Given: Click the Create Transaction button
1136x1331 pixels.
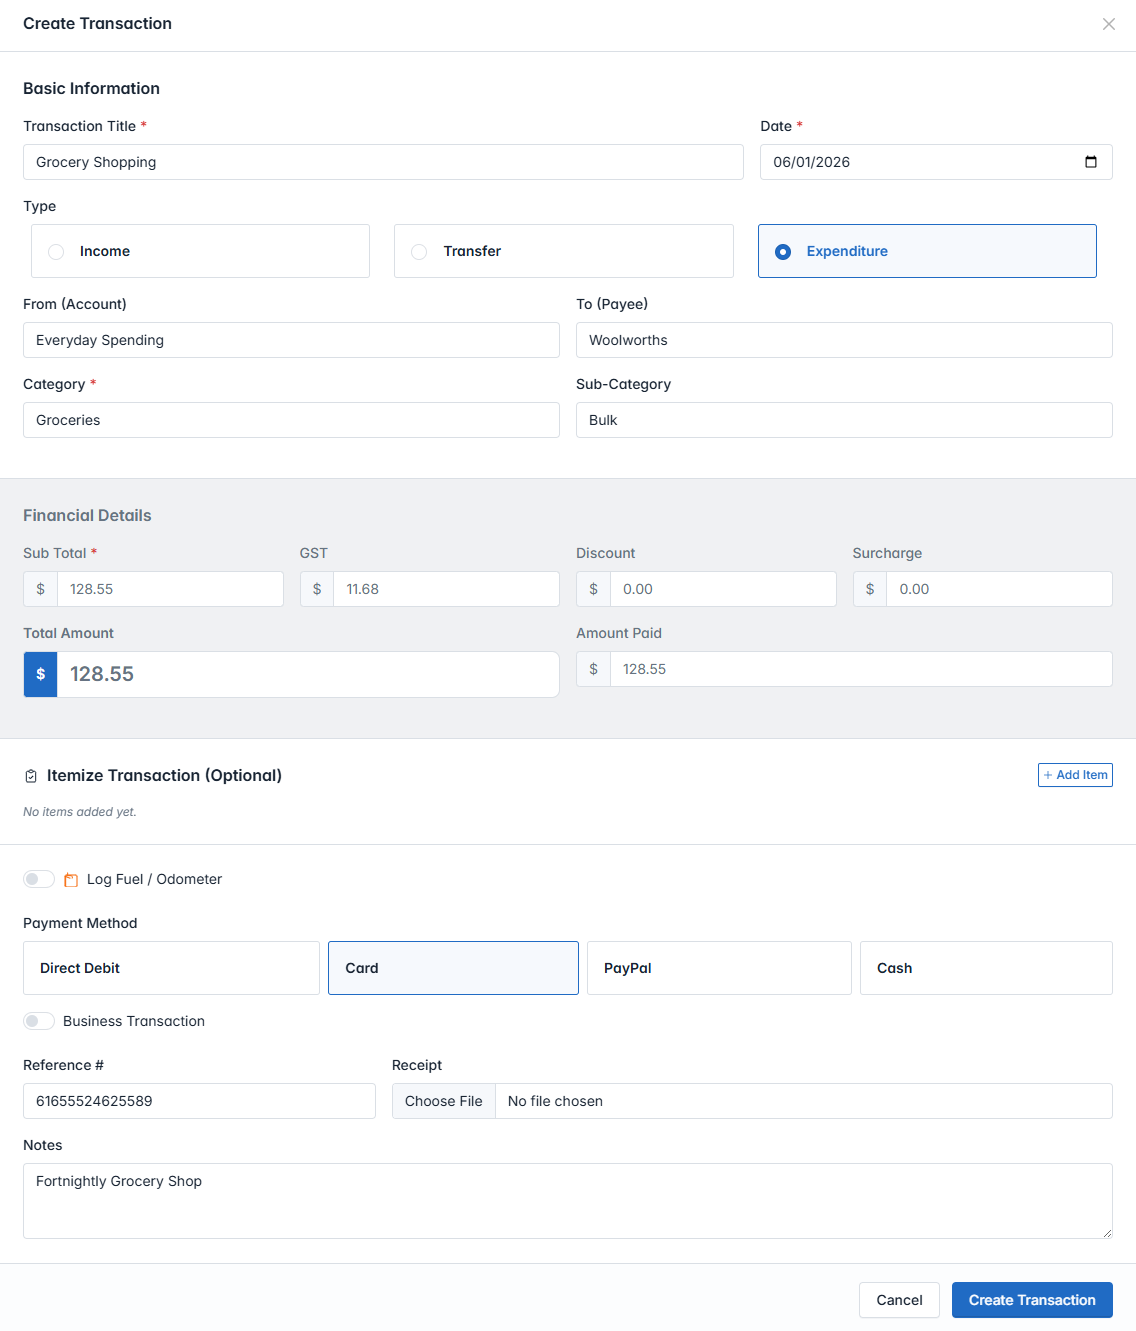Looking at the screenshot, I should point(1032,1300).
